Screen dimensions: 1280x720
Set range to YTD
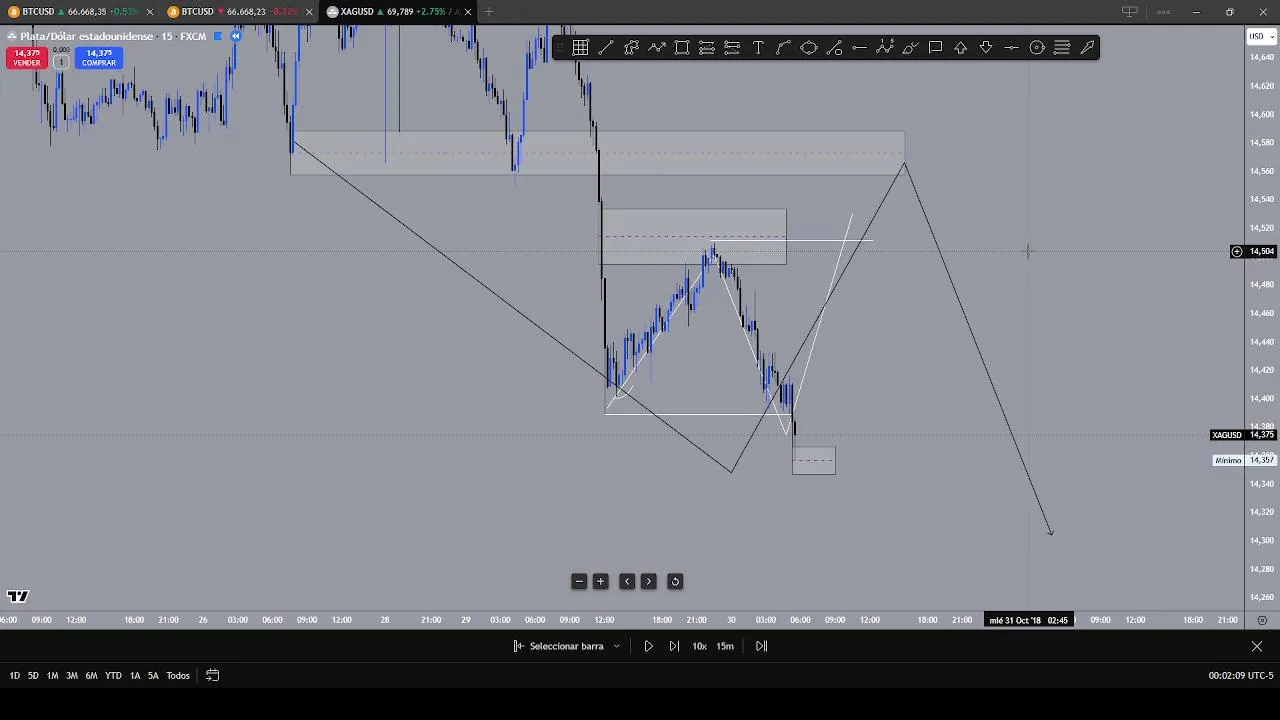click(x=113, y=676)
